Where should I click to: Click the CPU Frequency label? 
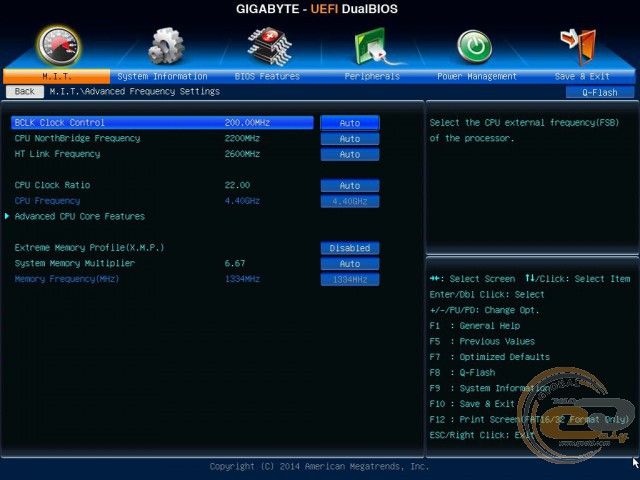[47, 201]
